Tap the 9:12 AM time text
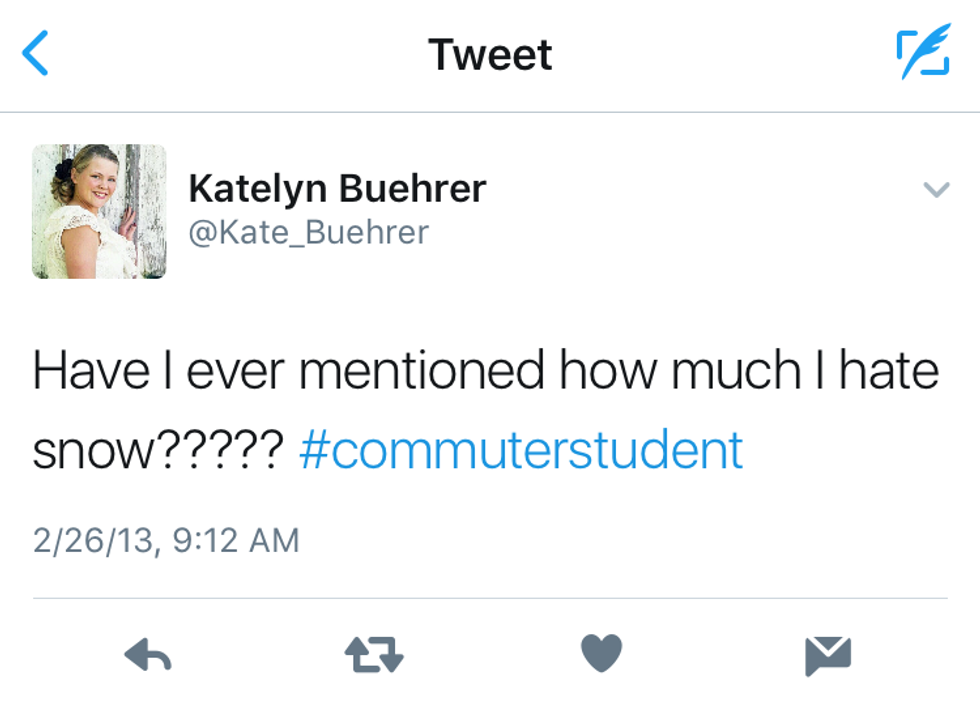Screen dimensions: 980x707 click(x=236, y=540)
